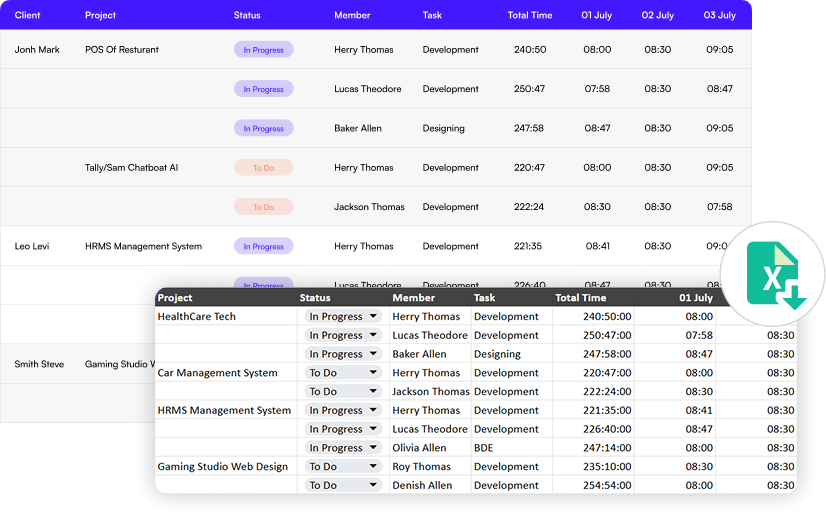Open status dropdown for Roy Thomas row
826x518 pixels.
(x=343, y=467)
